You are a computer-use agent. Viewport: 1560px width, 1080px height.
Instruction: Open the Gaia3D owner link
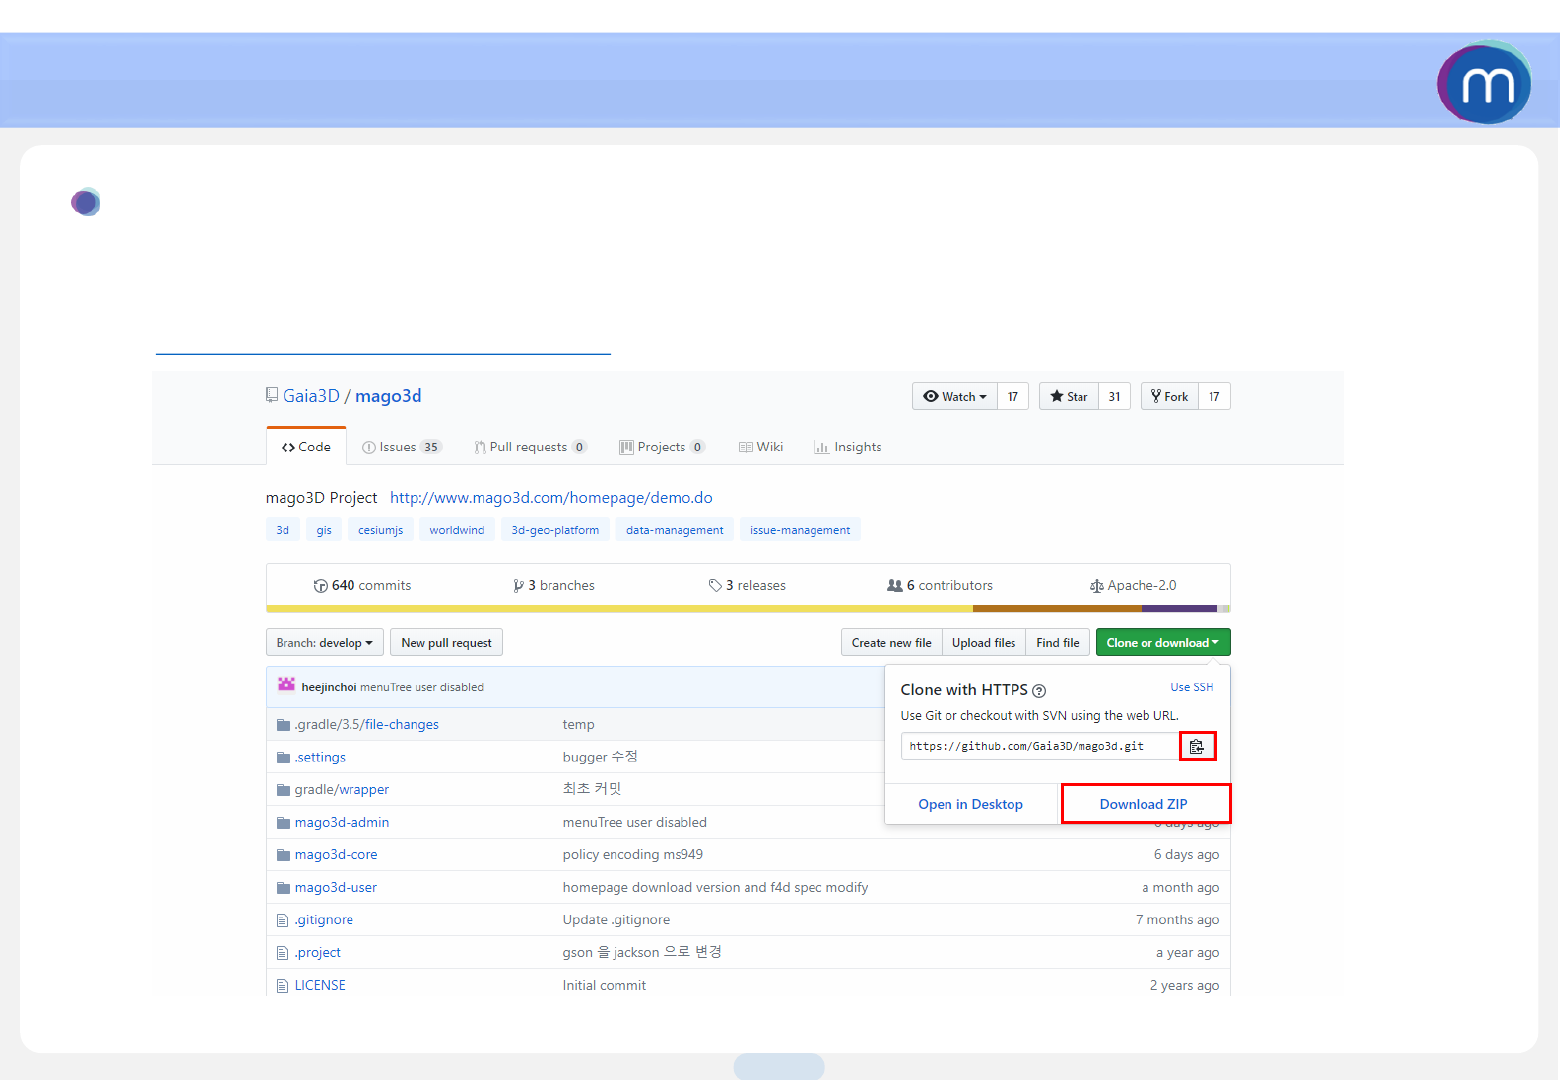coord(311,396)
